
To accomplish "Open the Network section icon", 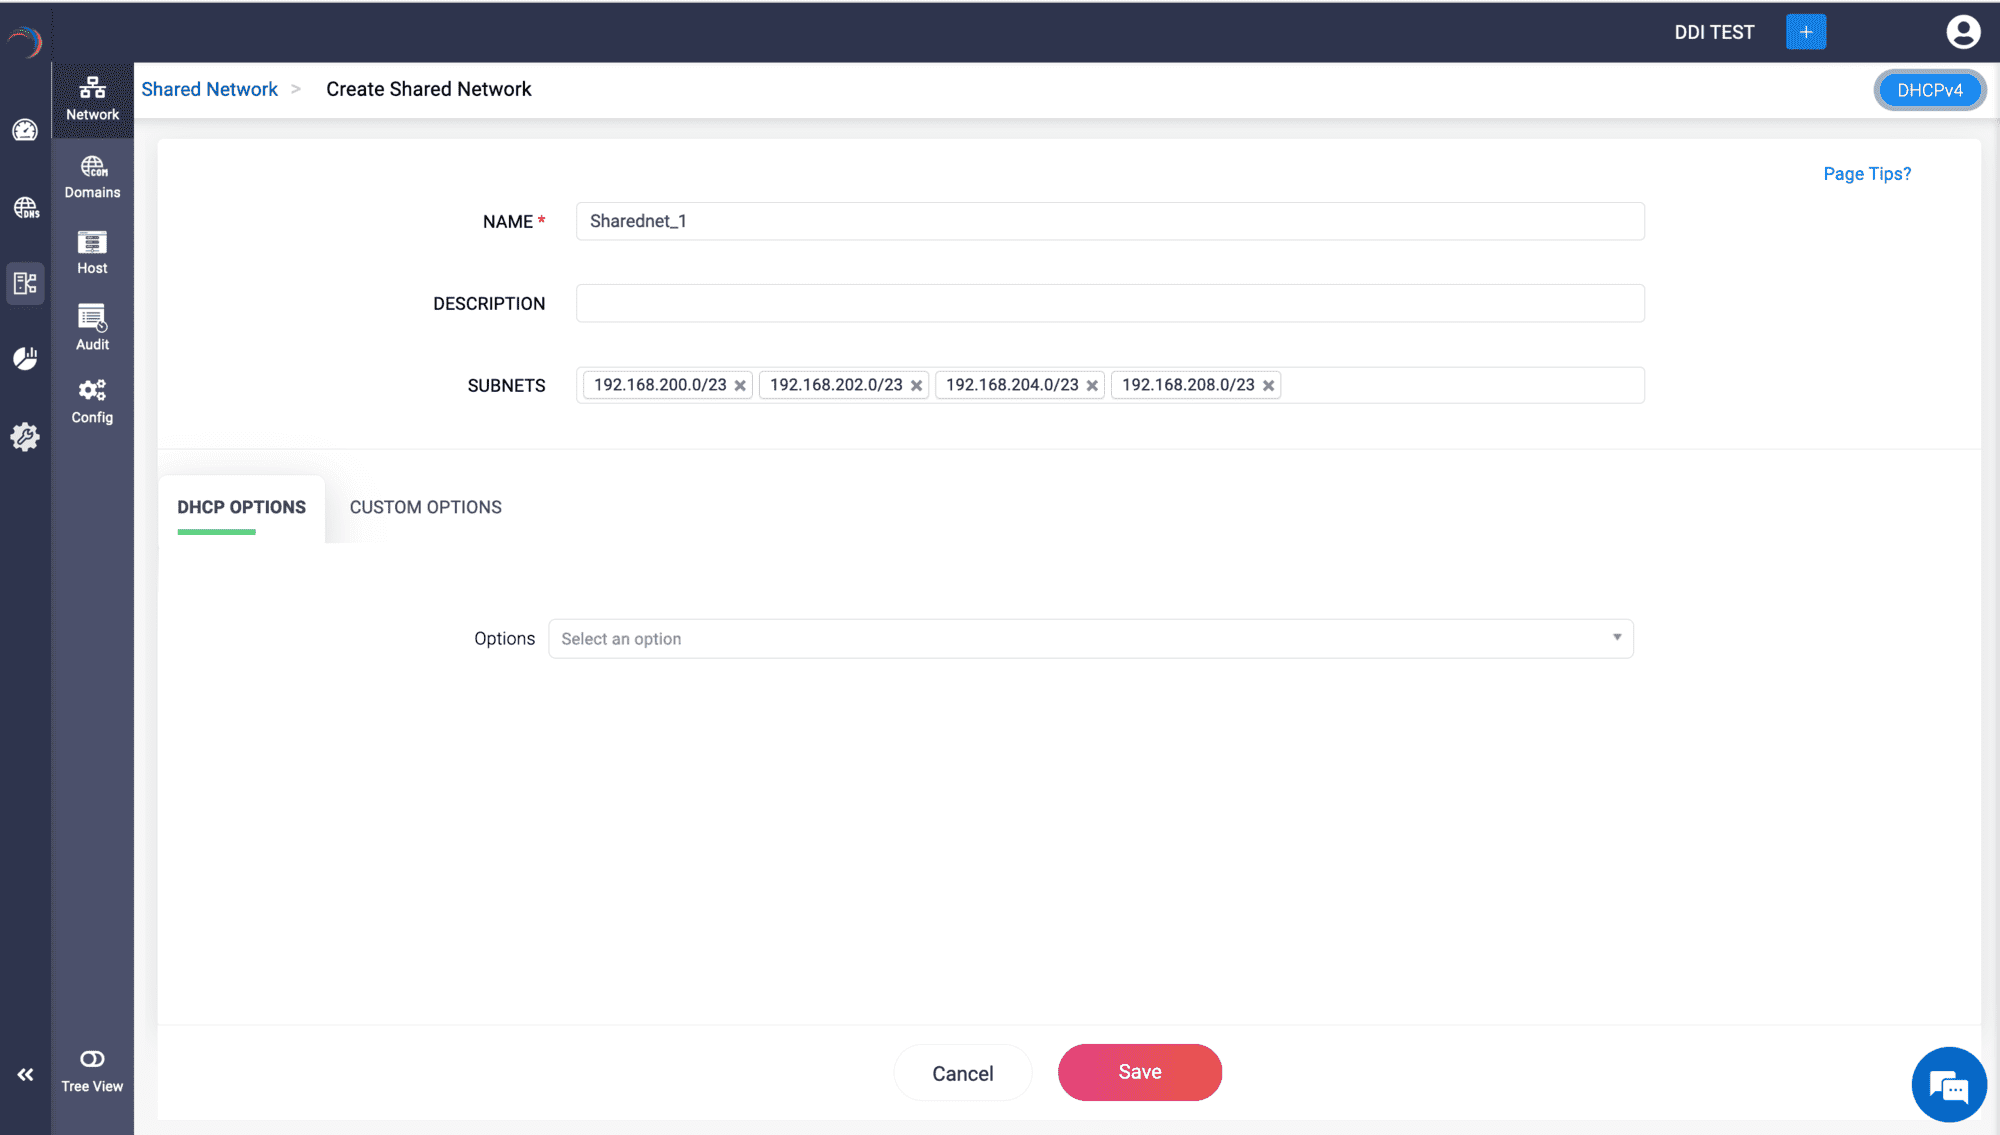I will [x=92, y=98].
